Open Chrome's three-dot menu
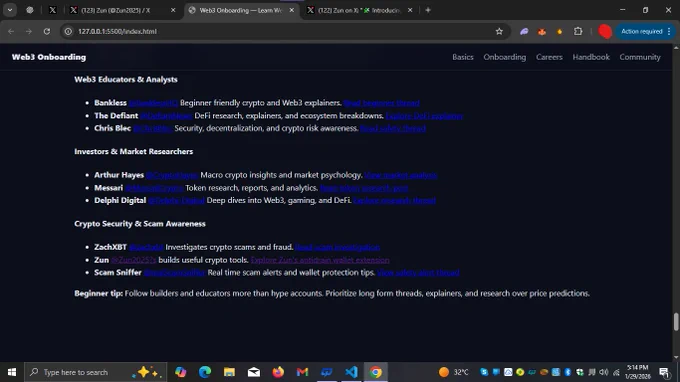This screenshot has height=382, width=680. coord(669,31)
